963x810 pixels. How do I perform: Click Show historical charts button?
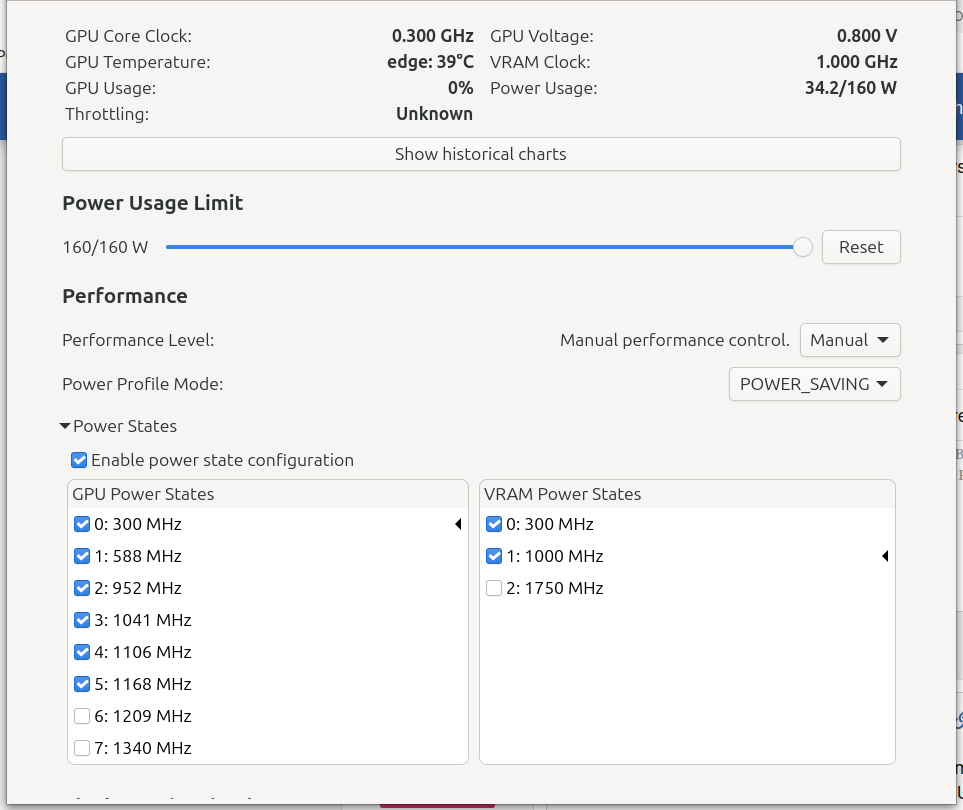click(x=481, y=154)
